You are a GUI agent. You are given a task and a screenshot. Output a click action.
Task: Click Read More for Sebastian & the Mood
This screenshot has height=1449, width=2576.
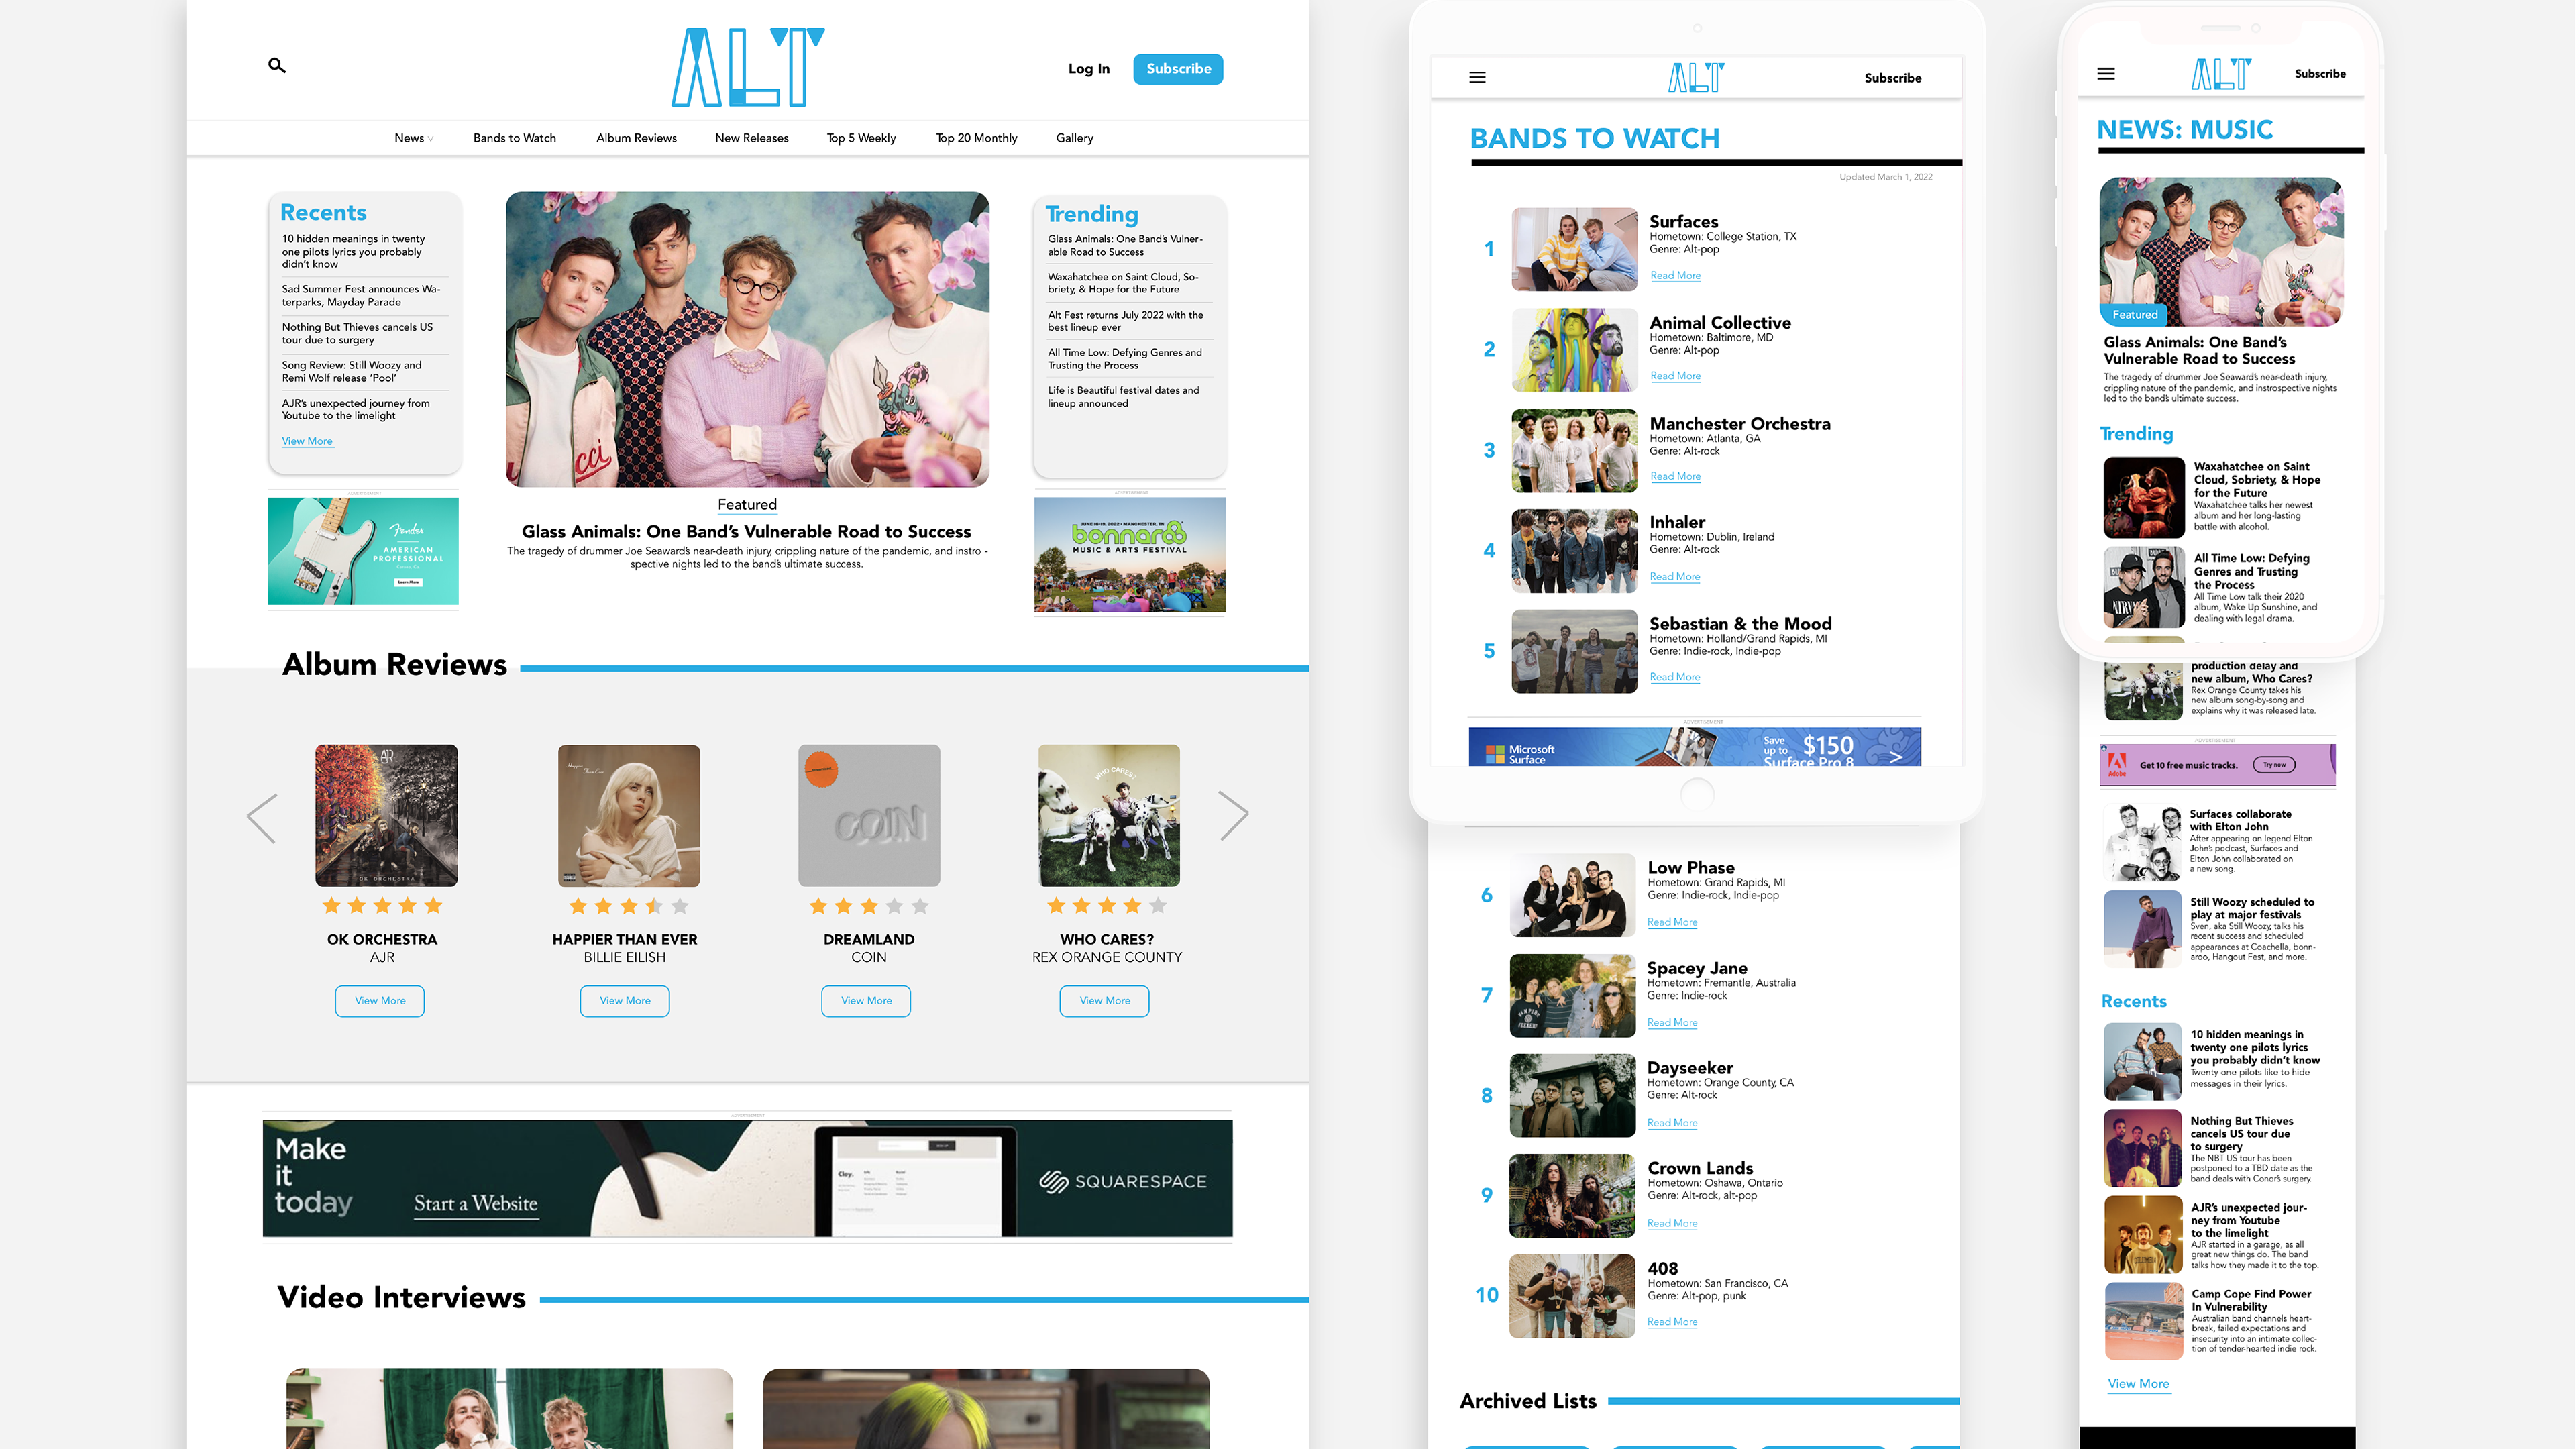pos(1675,677)
